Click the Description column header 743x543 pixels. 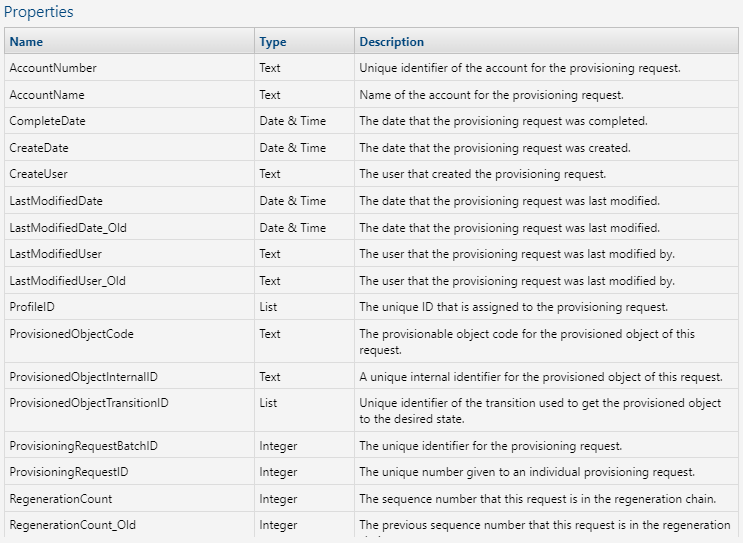[x=391, y=42]
